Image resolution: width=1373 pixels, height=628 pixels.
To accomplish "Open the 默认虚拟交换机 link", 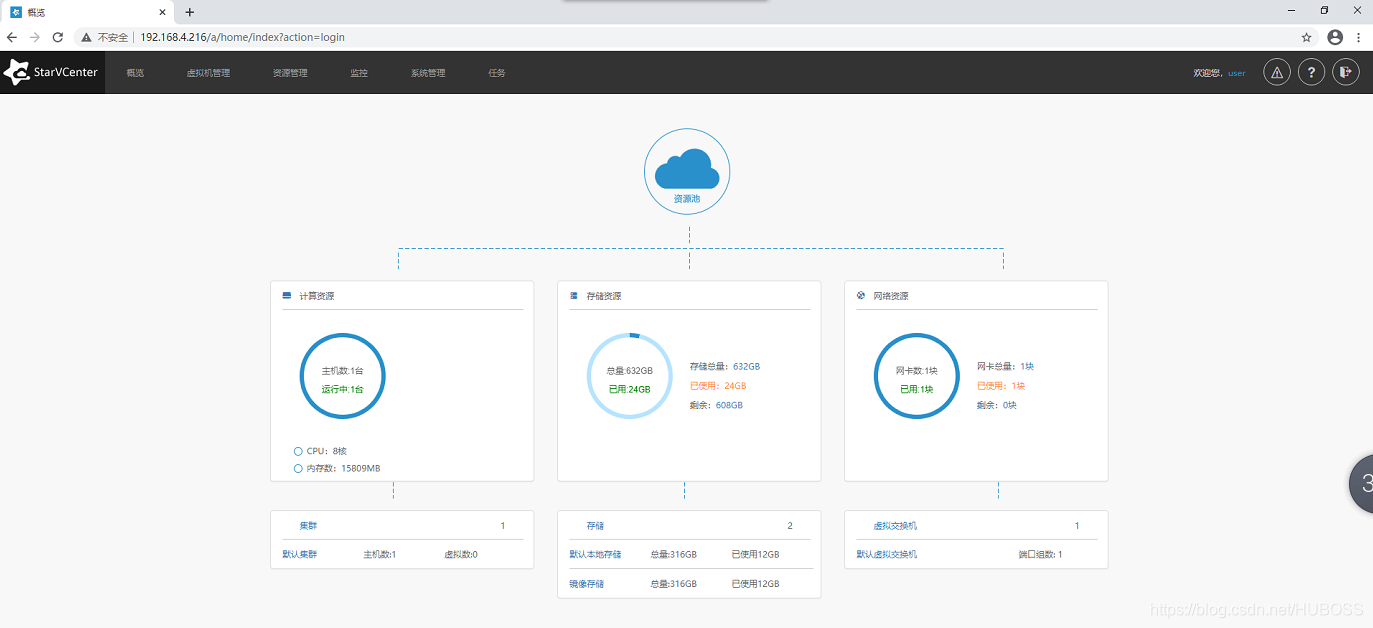I will (x=887, y=554).
